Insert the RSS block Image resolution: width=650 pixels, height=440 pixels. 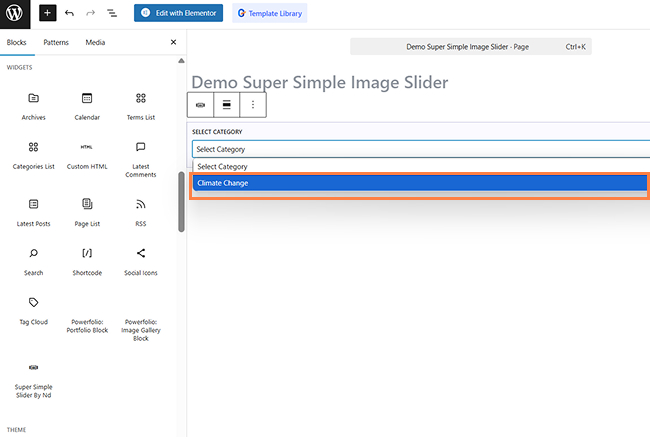140,210
